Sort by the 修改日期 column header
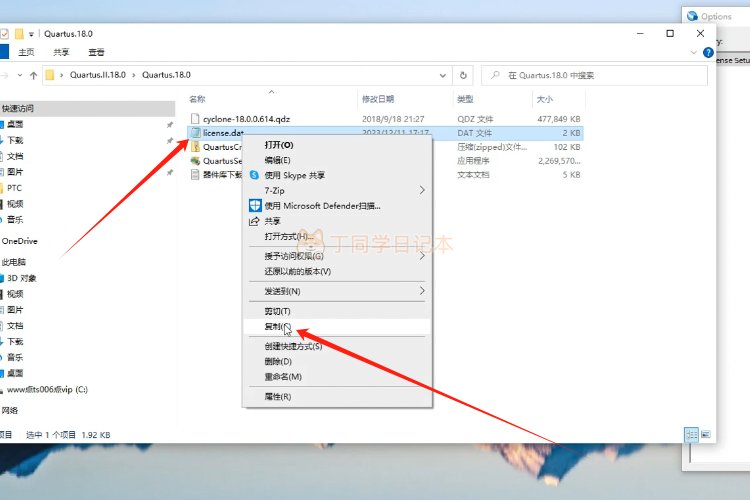The image size is (750, 500). coord(378,99)
